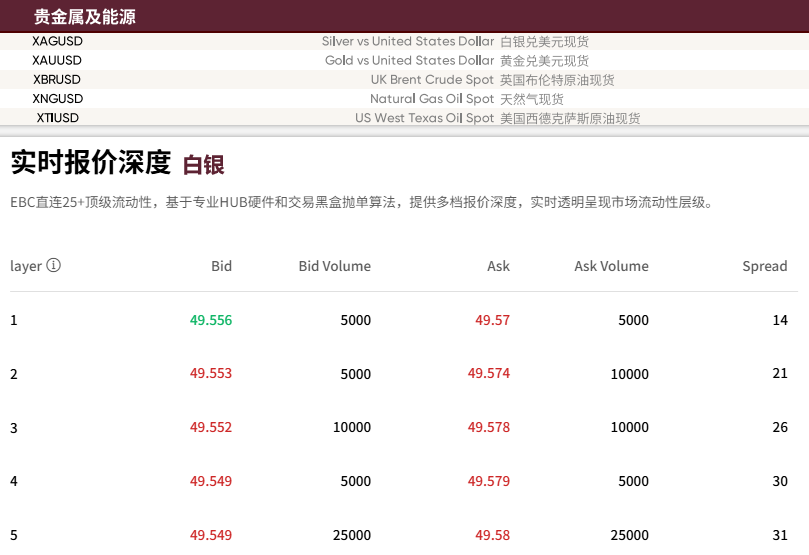Click the Gold vs United States Dollar description

(x=409, y=61)
